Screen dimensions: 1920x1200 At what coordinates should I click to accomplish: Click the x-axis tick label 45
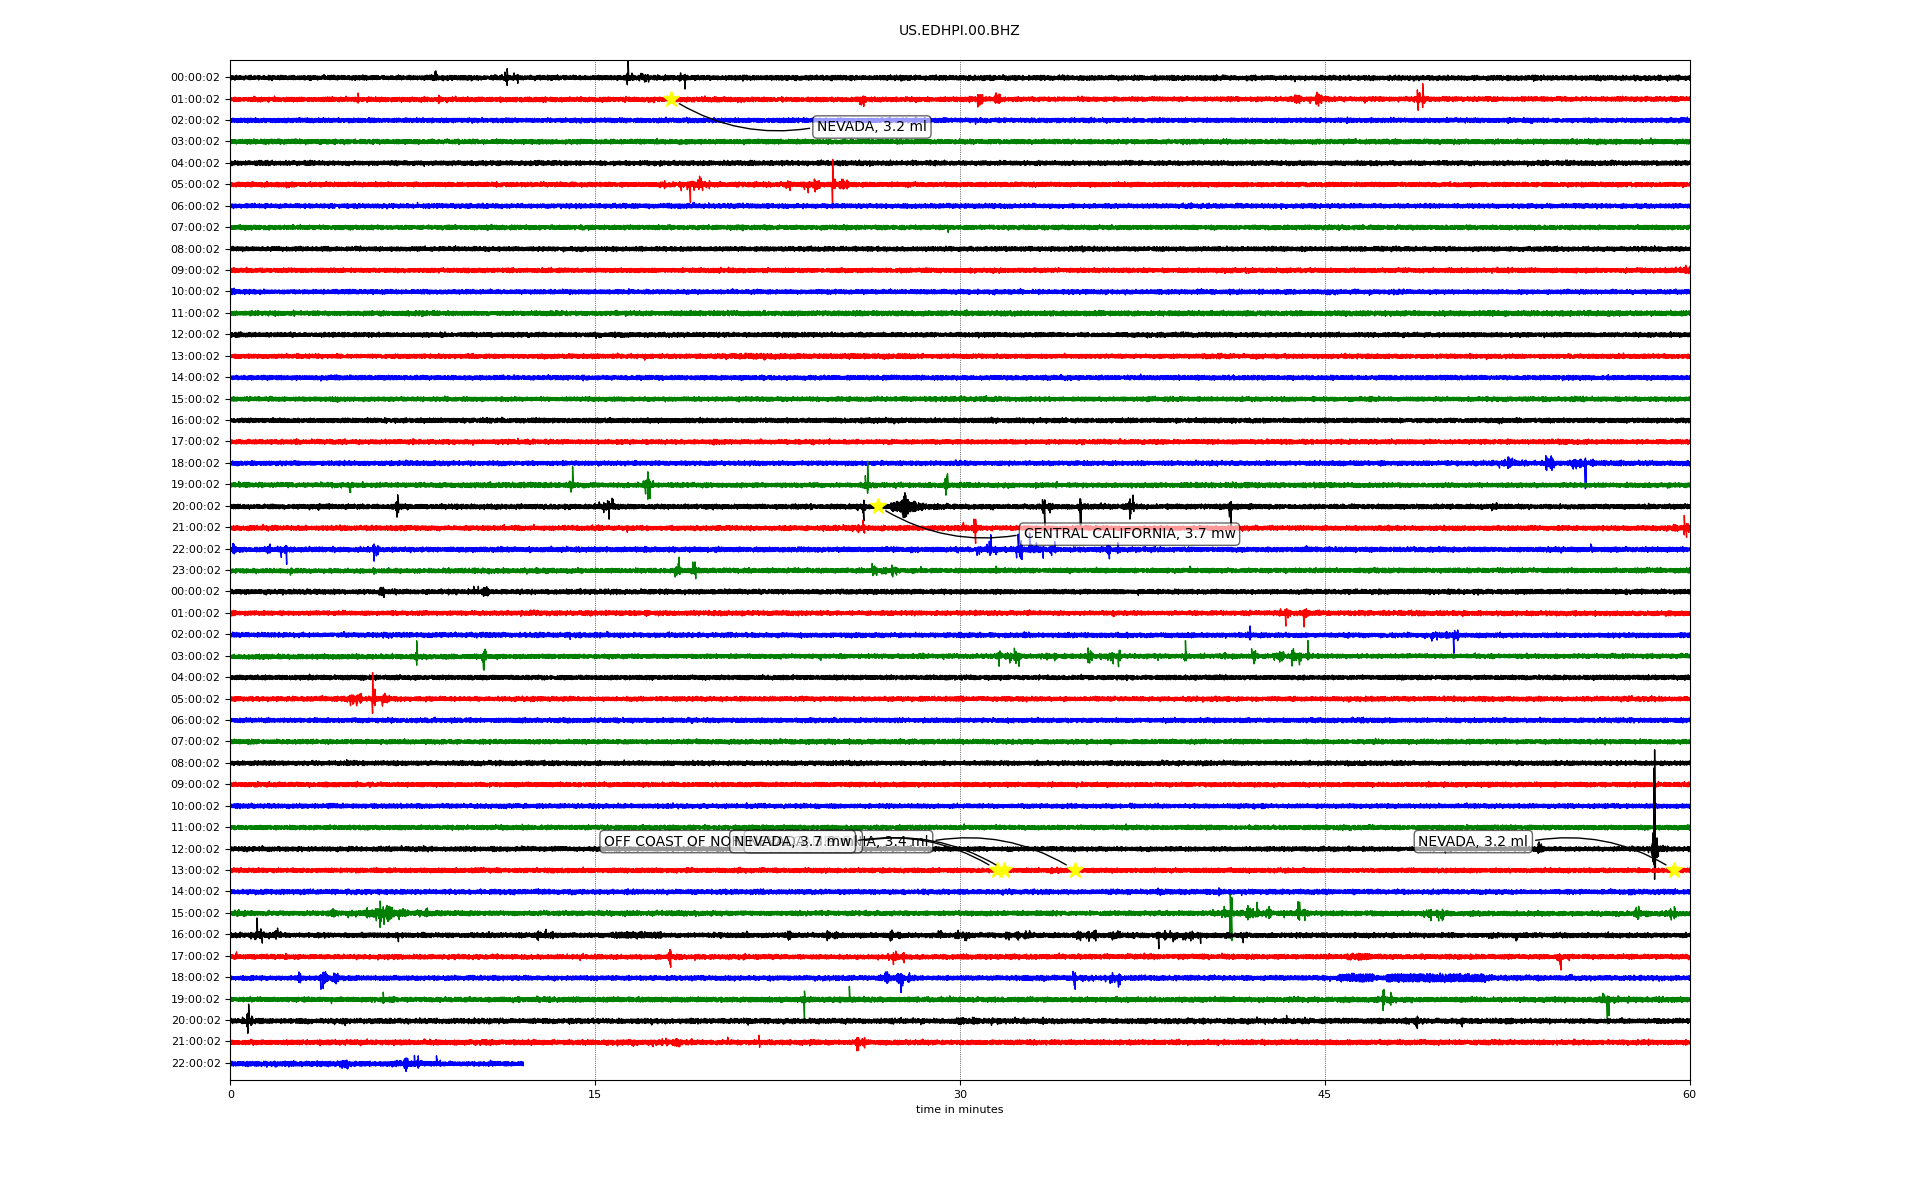tap(1325, 1094)
